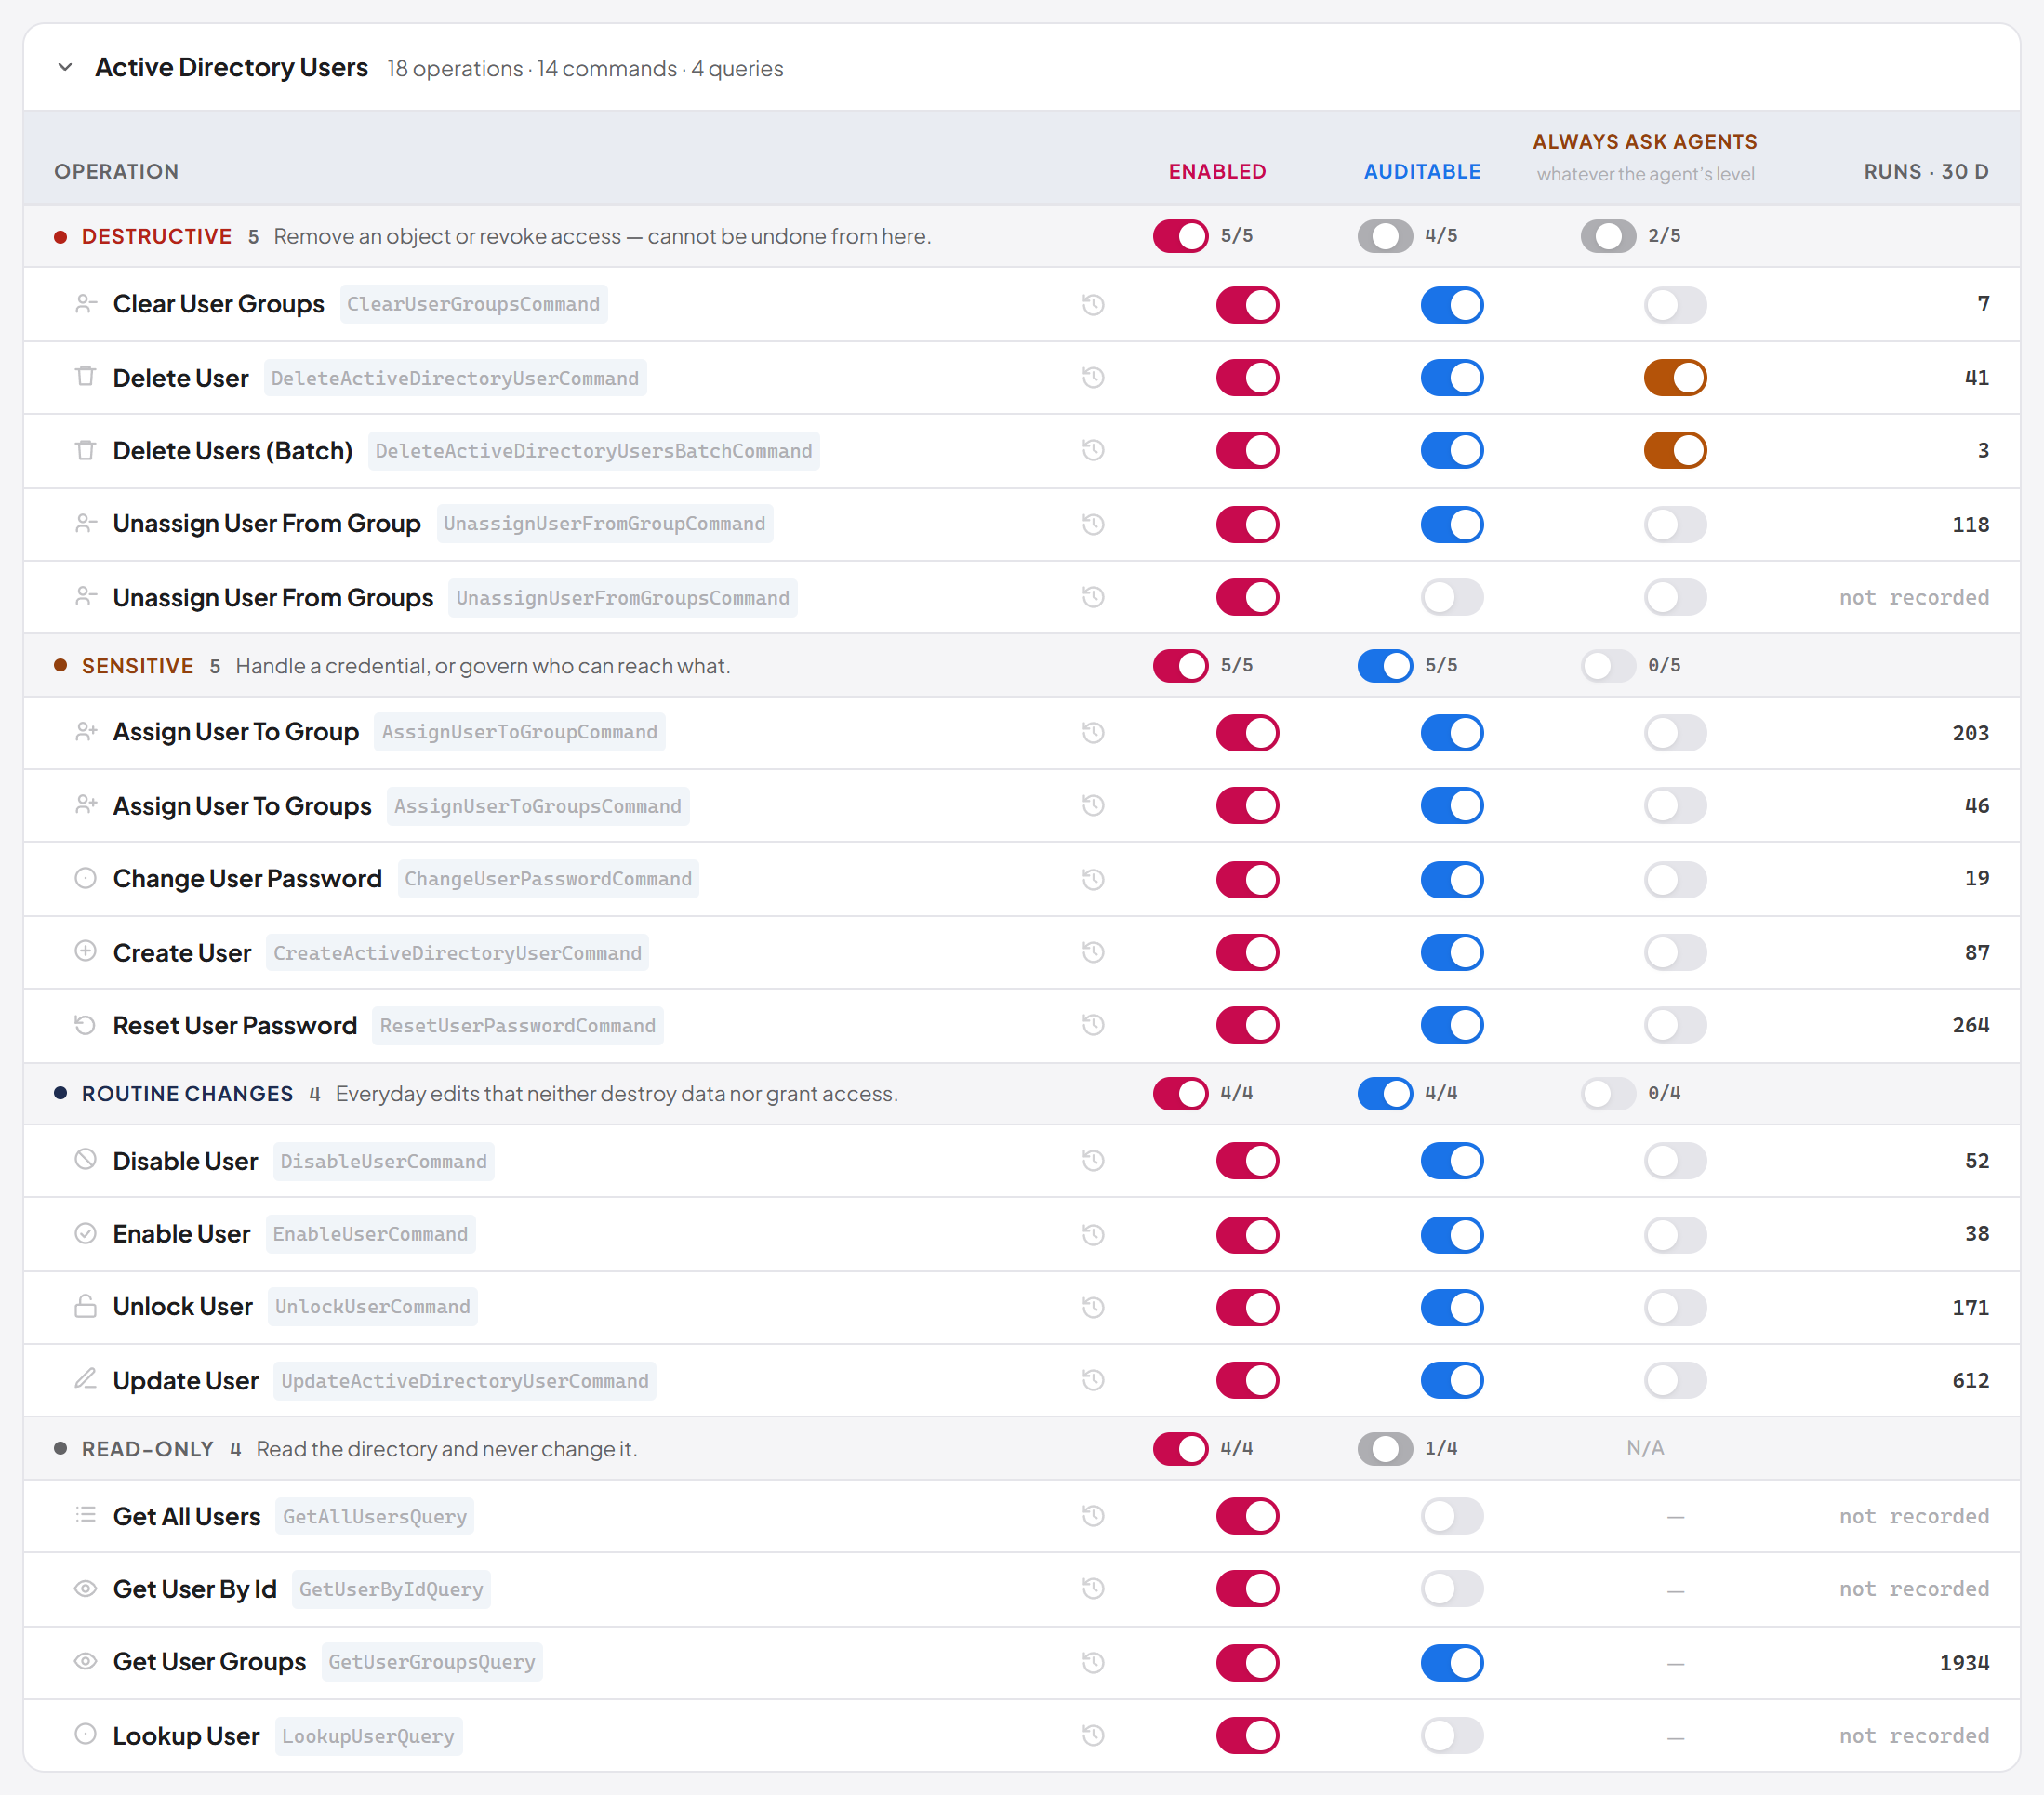2044x1795 pixels.
Task: Open history icon for Change User Password
Action: [1093, 879]
